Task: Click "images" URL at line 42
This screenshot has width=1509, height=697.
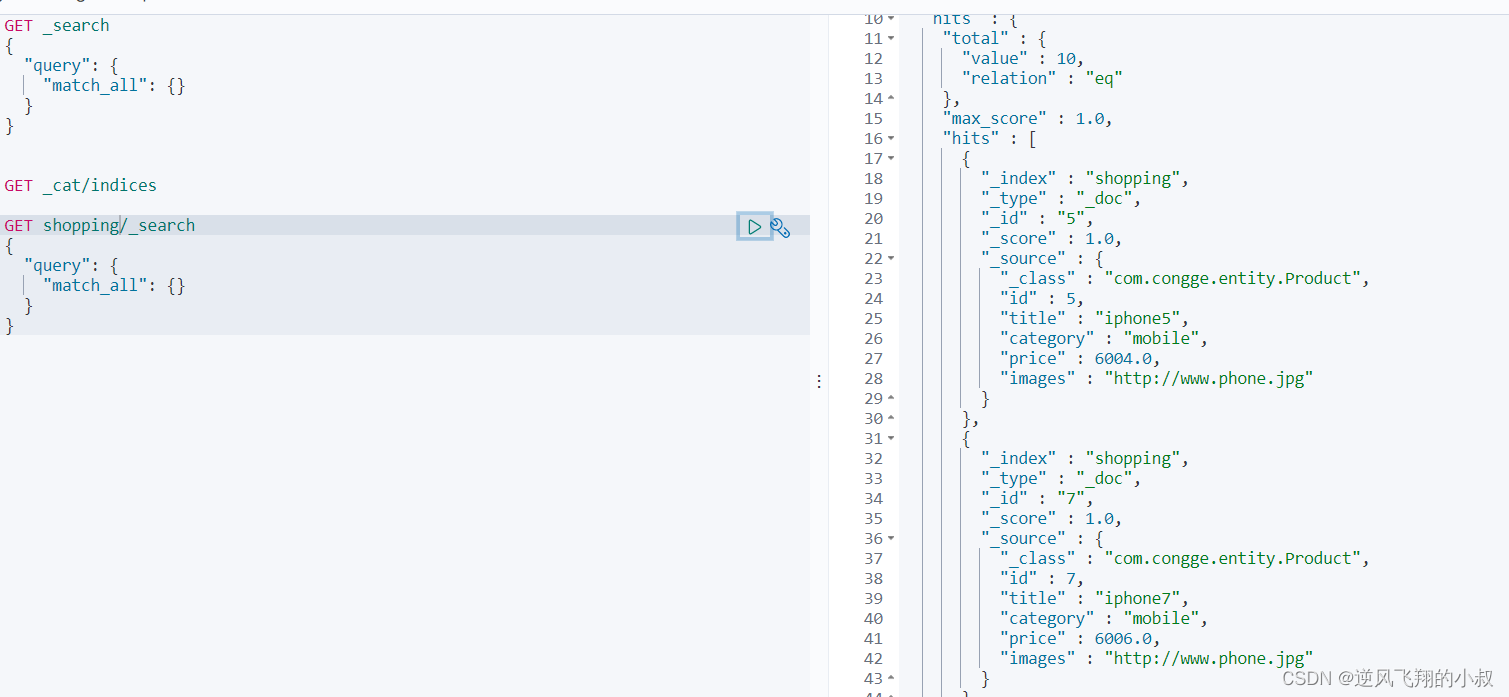Action: pos(1208,659)
